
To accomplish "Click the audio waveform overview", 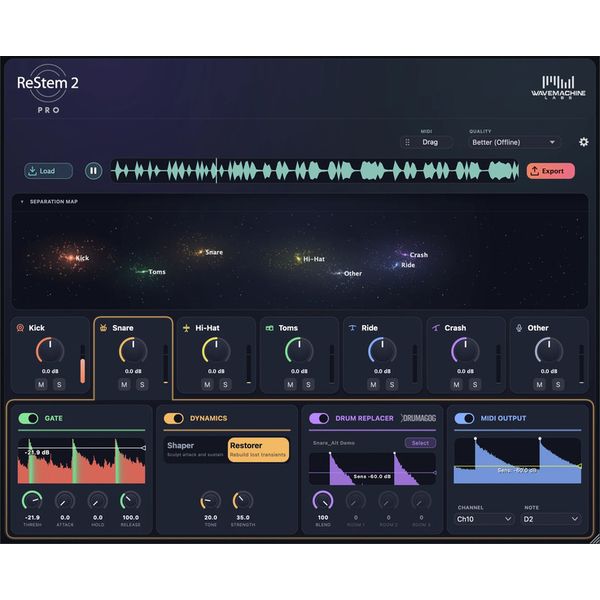I will coord(315,171).
